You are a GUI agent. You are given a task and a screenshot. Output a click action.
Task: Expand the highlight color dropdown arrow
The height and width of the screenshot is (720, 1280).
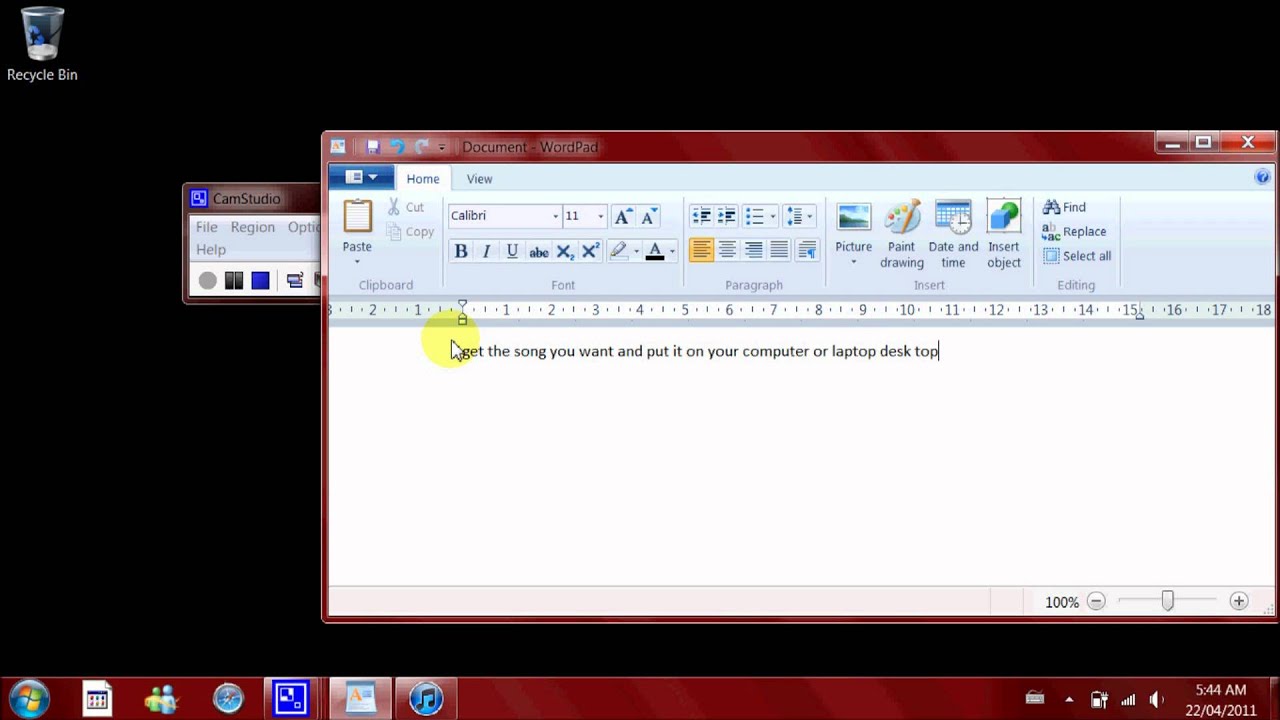tap(636, 252)
